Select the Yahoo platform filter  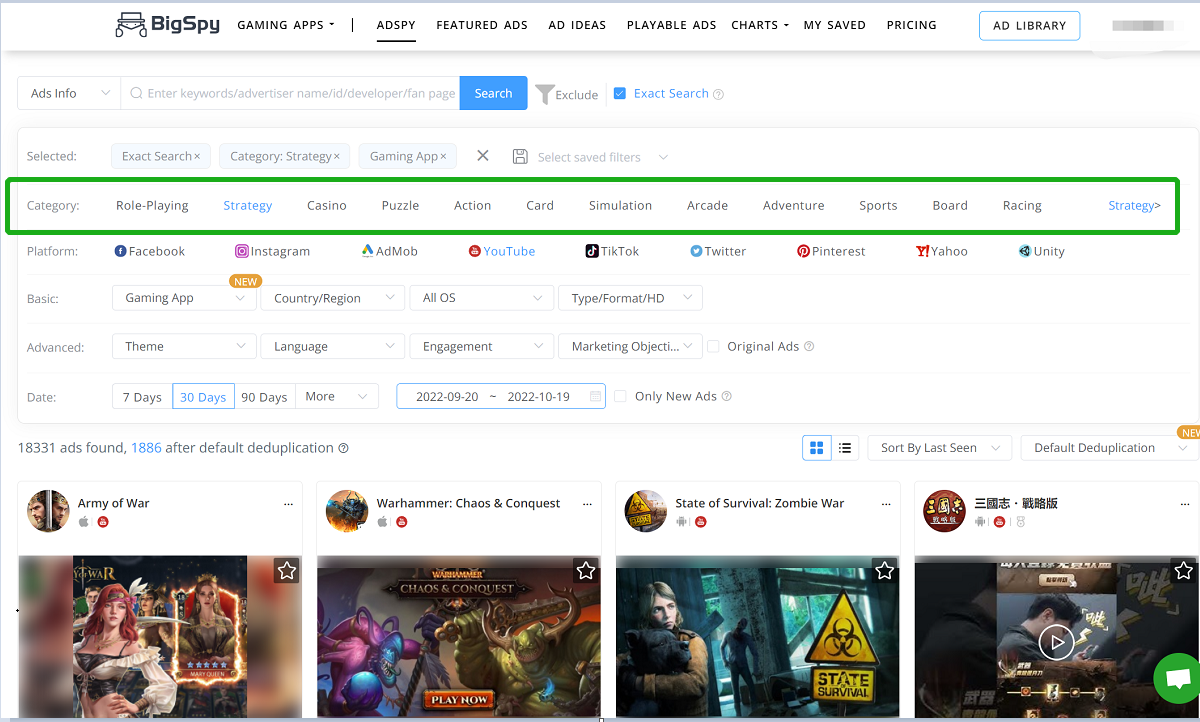click(942, 251)
